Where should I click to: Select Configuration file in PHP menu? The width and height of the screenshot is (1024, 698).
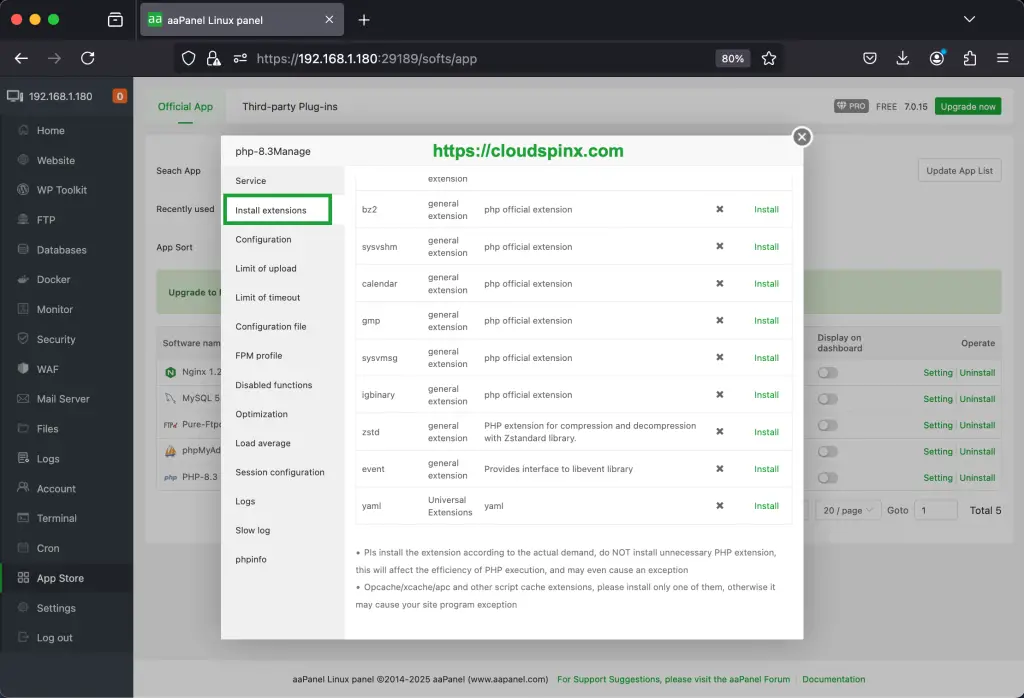(271, 327)
